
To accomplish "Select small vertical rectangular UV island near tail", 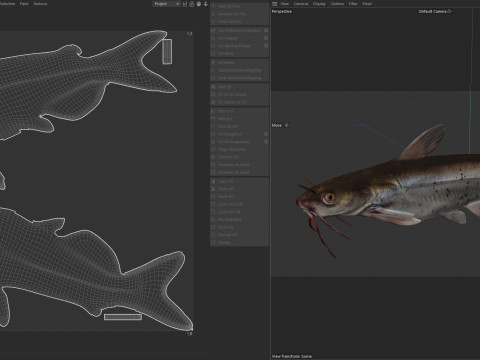I will [167, 51].
